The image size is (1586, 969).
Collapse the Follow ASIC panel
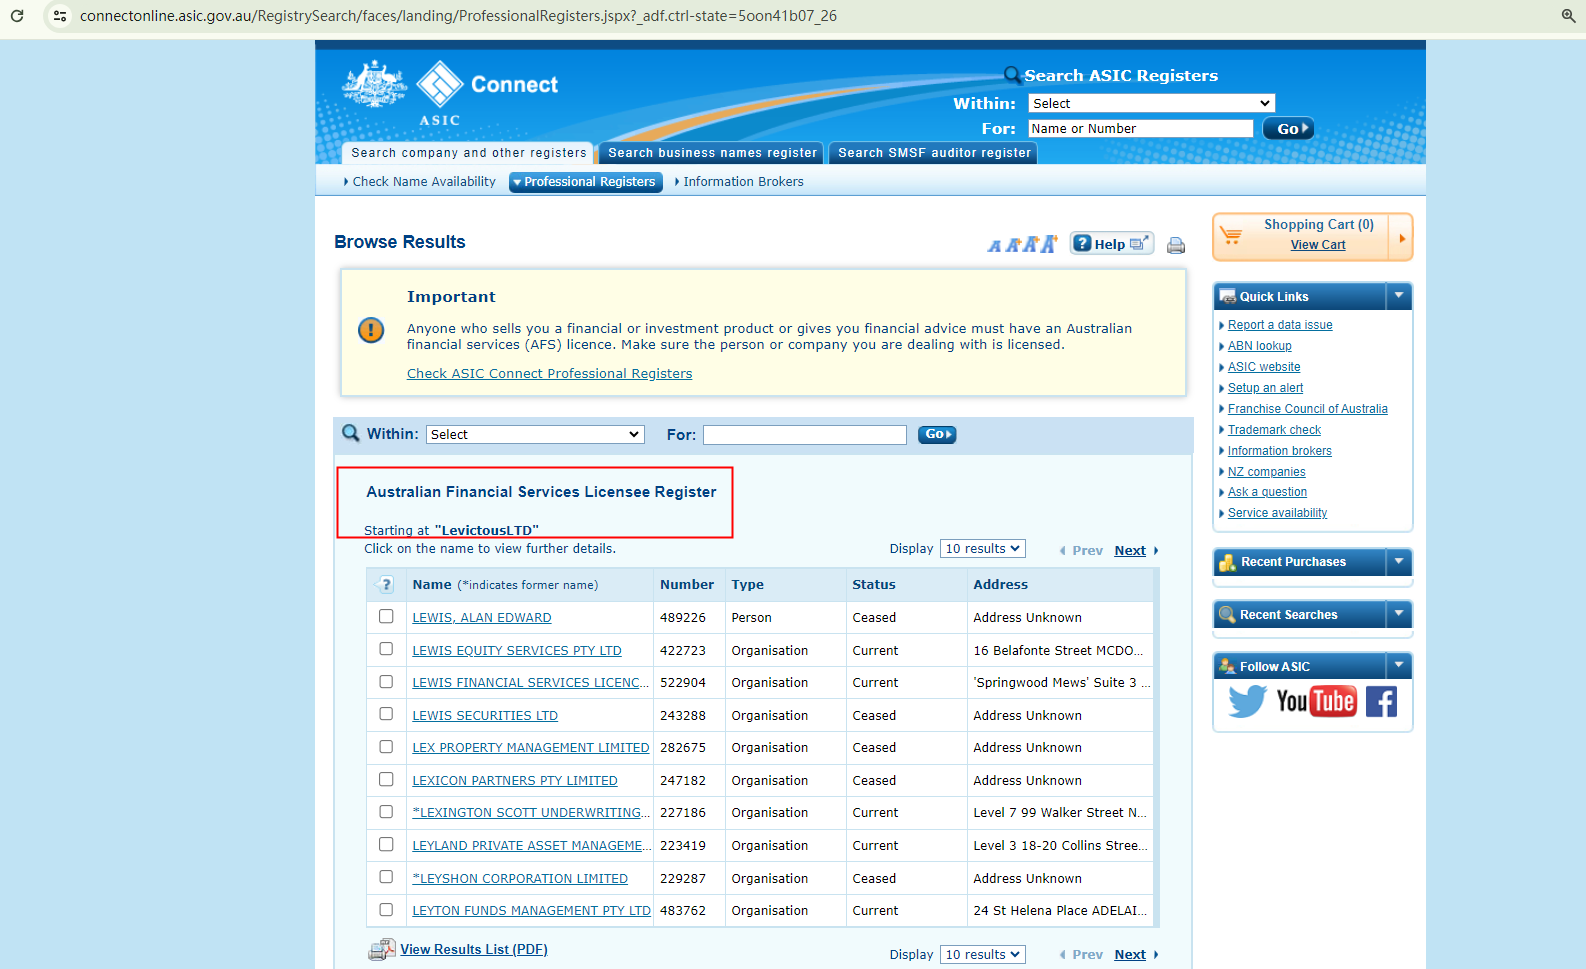pos(1399,666)
